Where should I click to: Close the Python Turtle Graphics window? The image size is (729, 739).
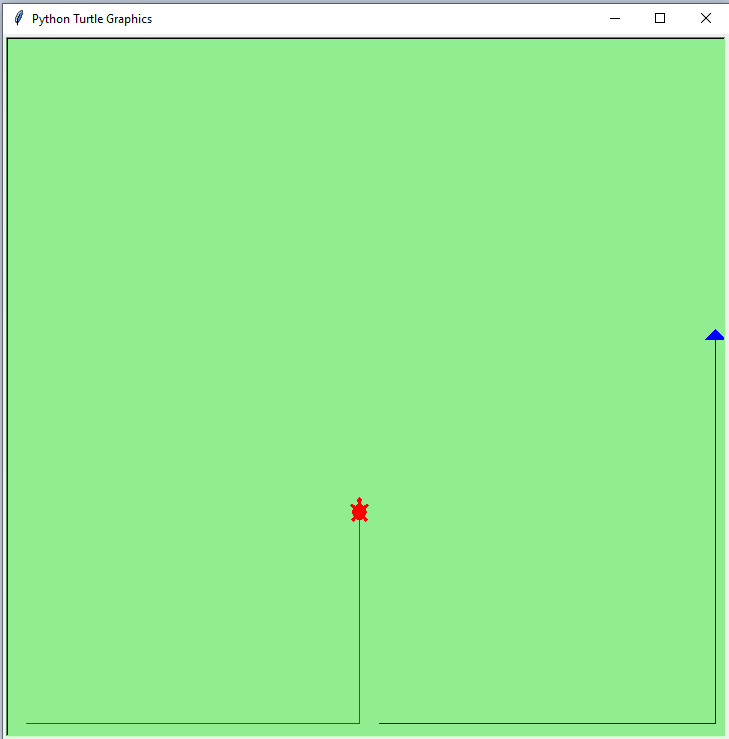(x=705, y=18)
